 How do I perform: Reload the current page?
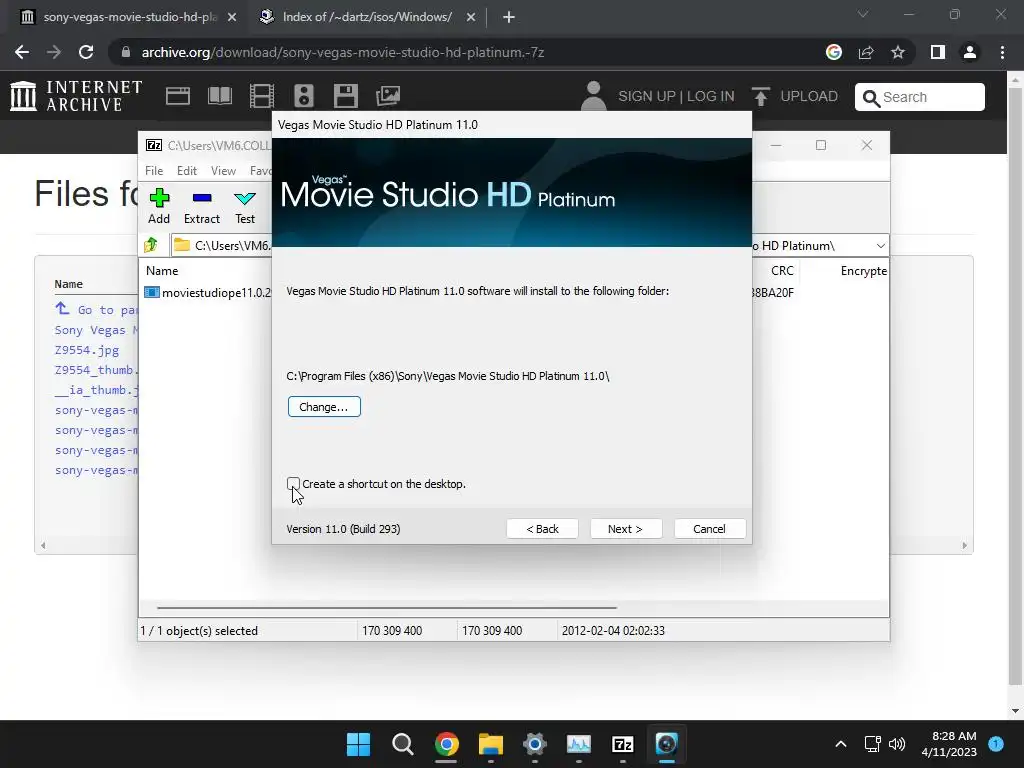(x=86, y=52)
